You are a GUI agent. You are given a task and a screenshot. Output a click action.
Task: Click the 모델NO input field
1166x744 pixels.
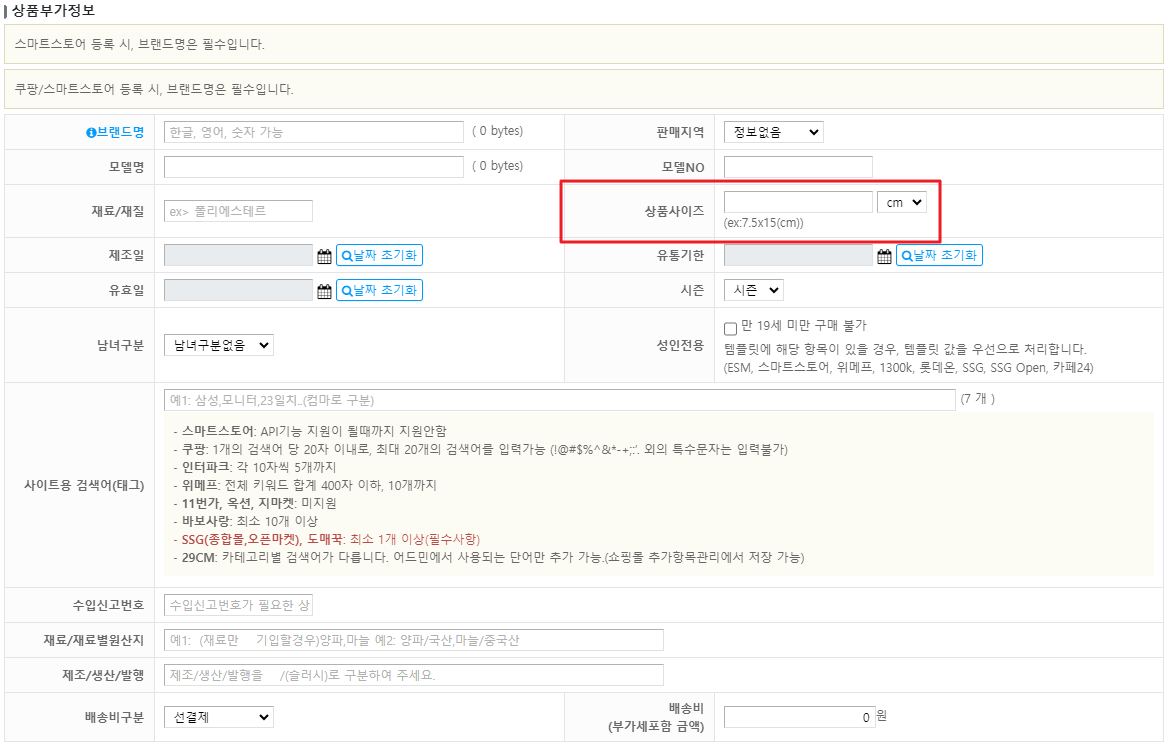[x=797, y=167]
